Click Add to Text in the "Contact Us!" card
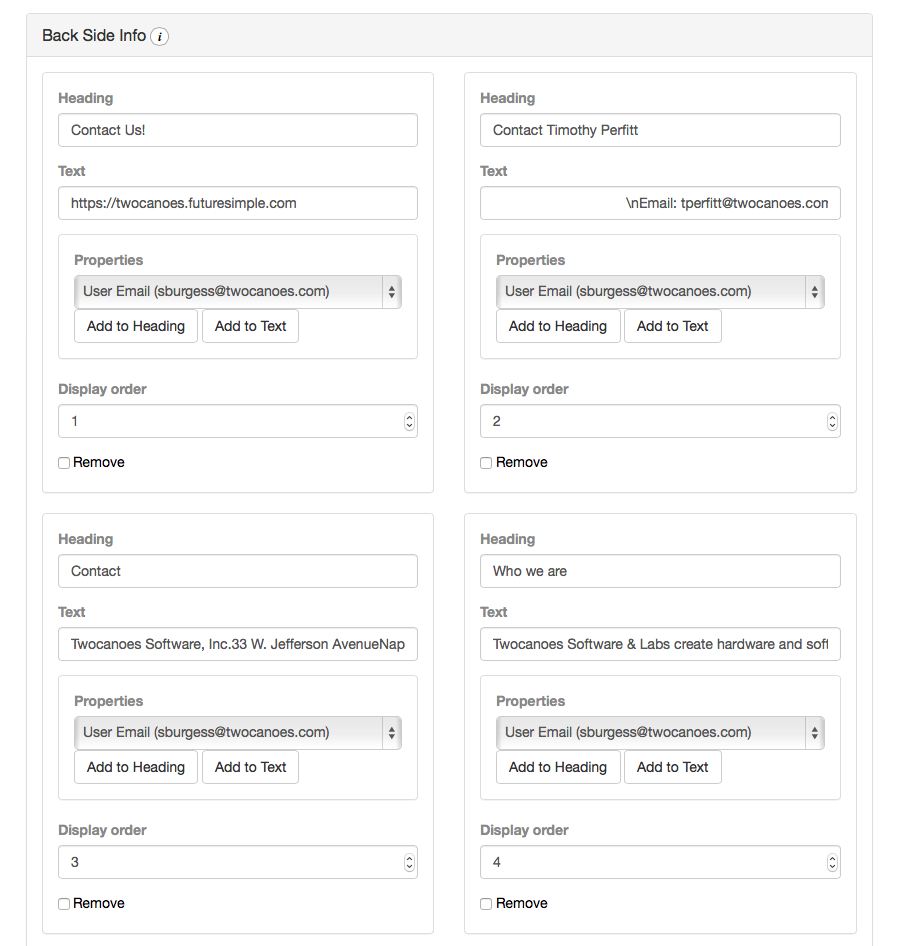The image size is (898, 946). tap(250, 326)
